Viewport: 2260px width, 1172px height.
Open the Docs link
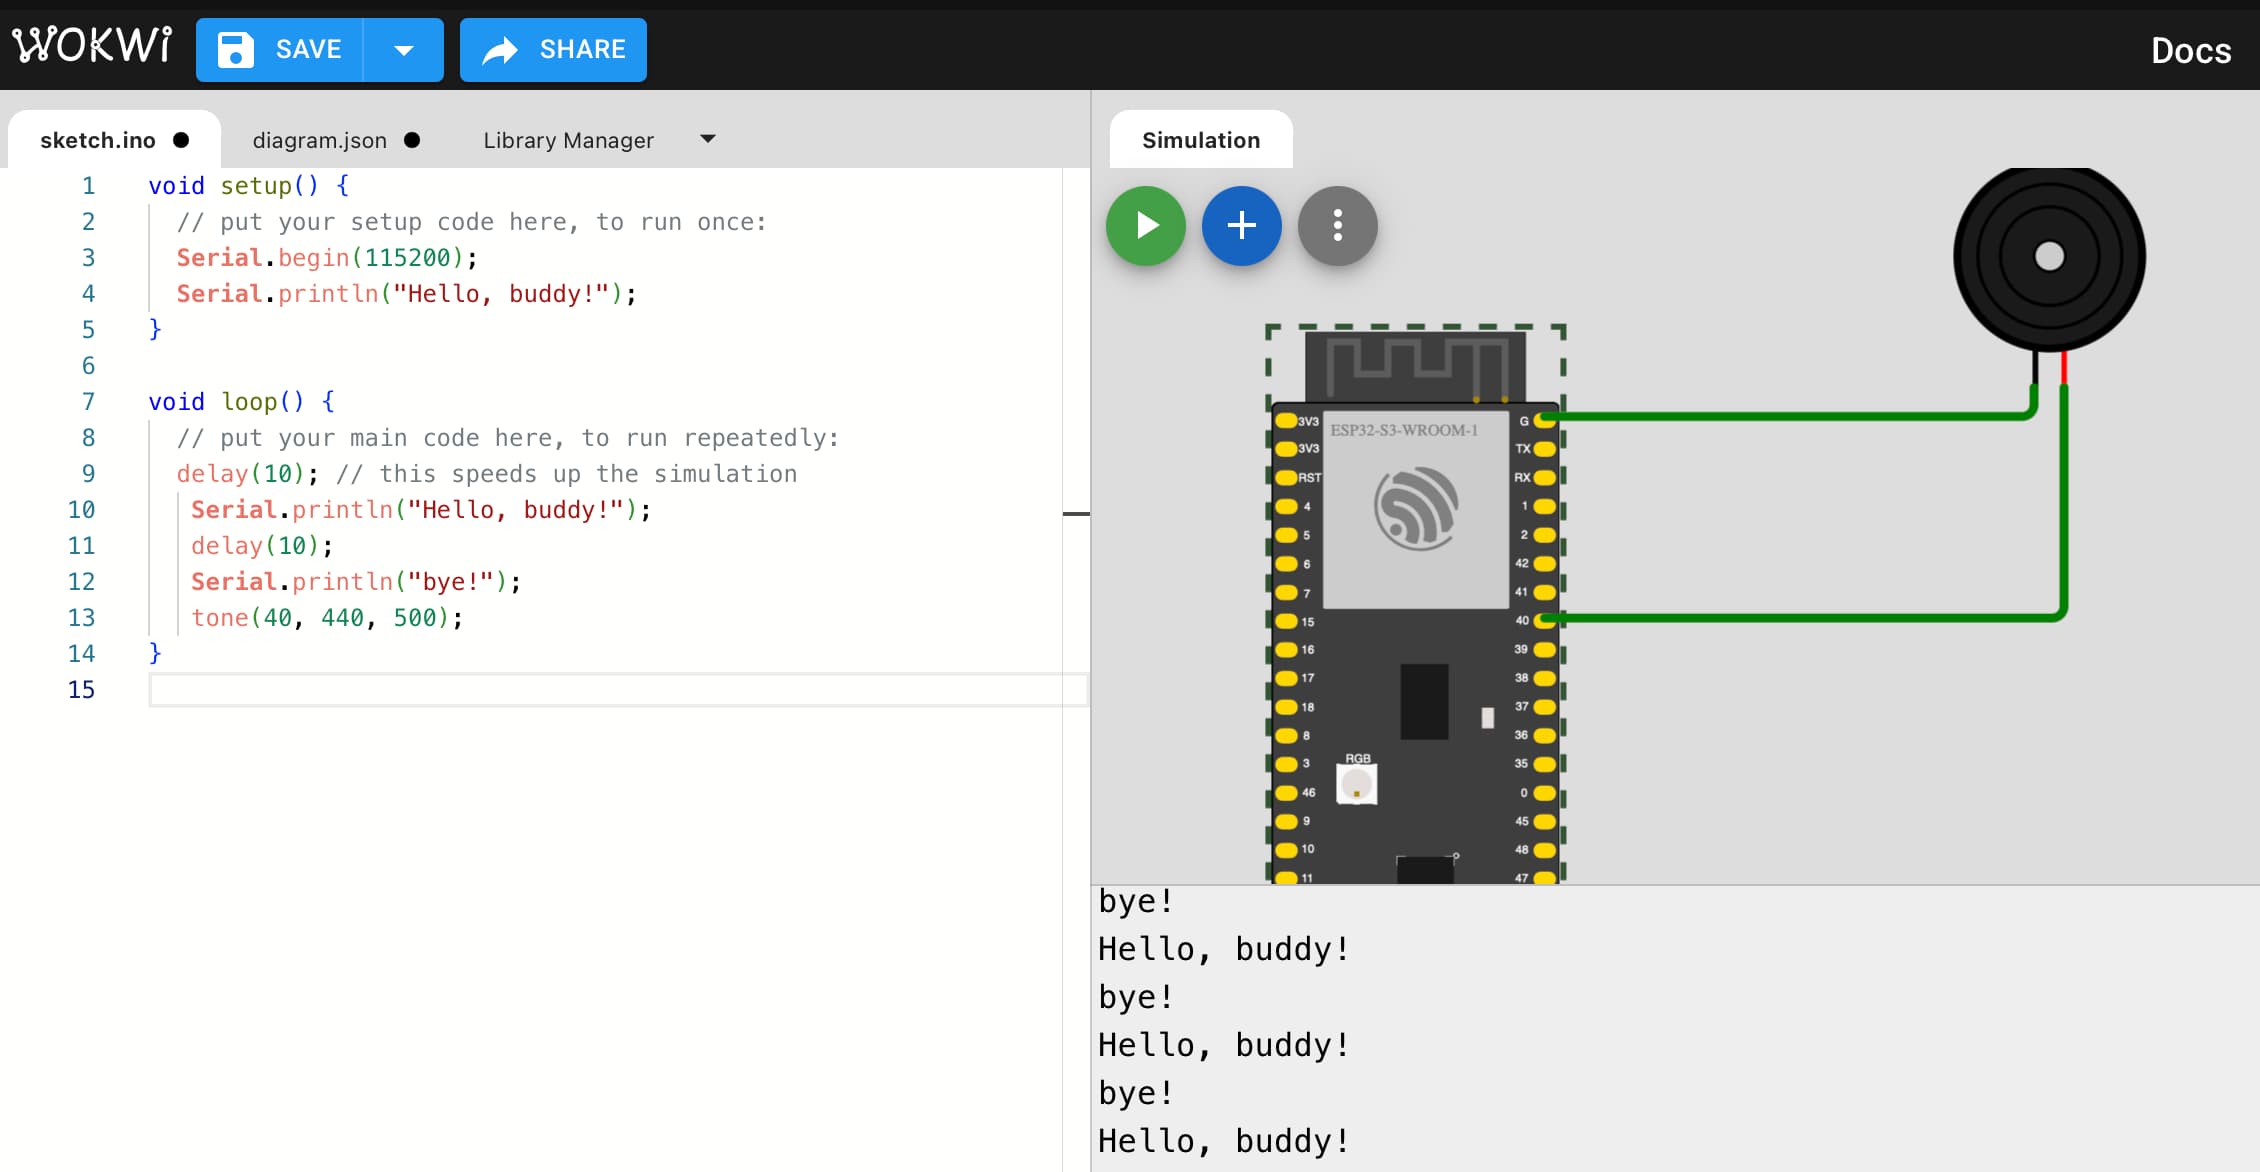[x=2189, y=50]
